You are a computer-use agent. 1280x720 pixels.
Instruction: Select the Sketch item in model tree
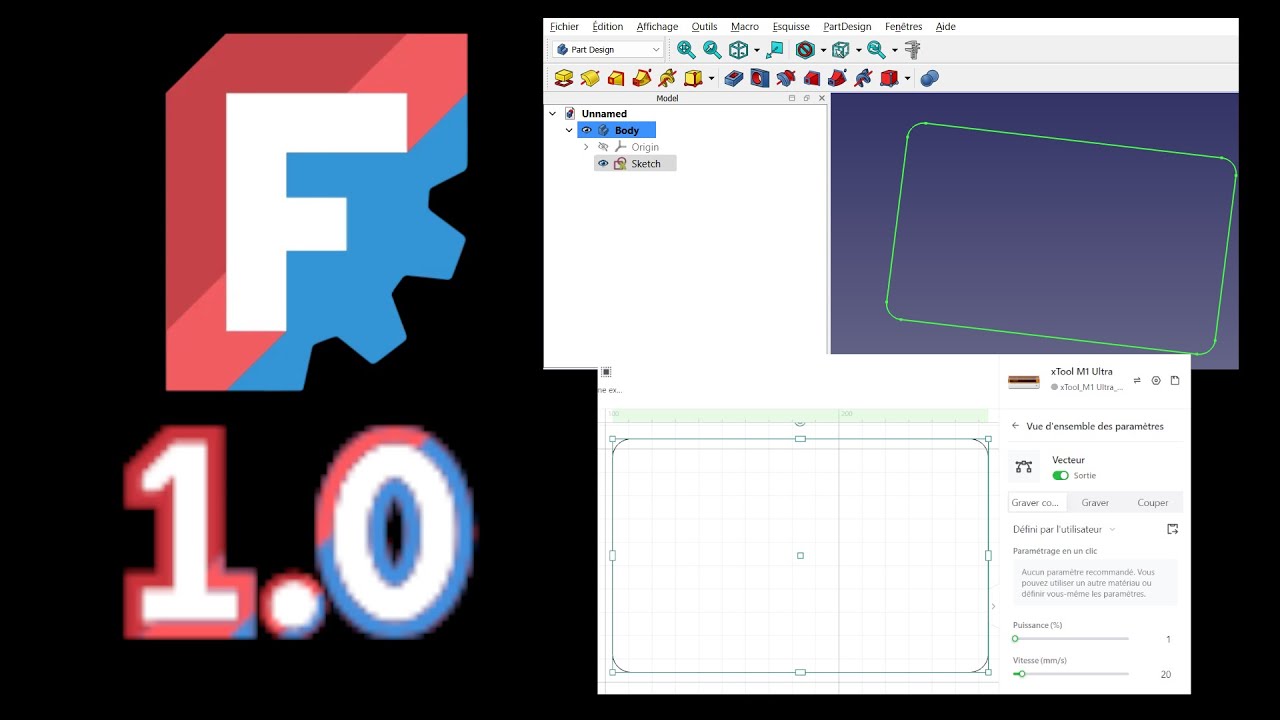[636, 163]
